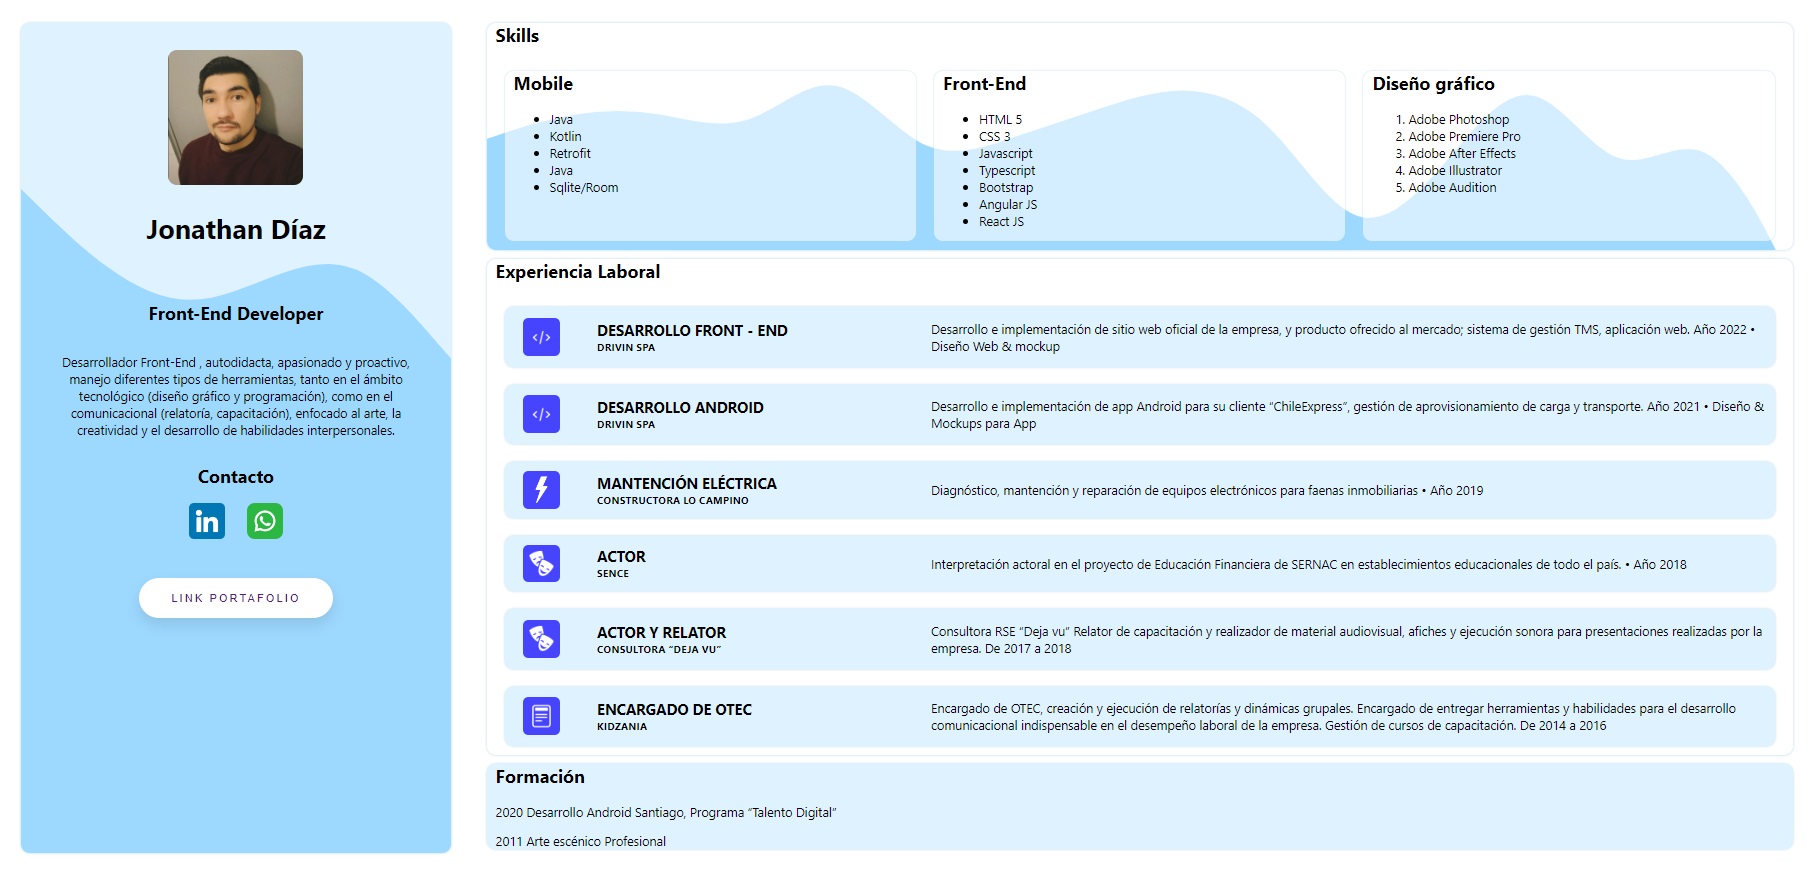Click the Diseño gráfico card title
1812x884 pixels.
(1433, 84)
